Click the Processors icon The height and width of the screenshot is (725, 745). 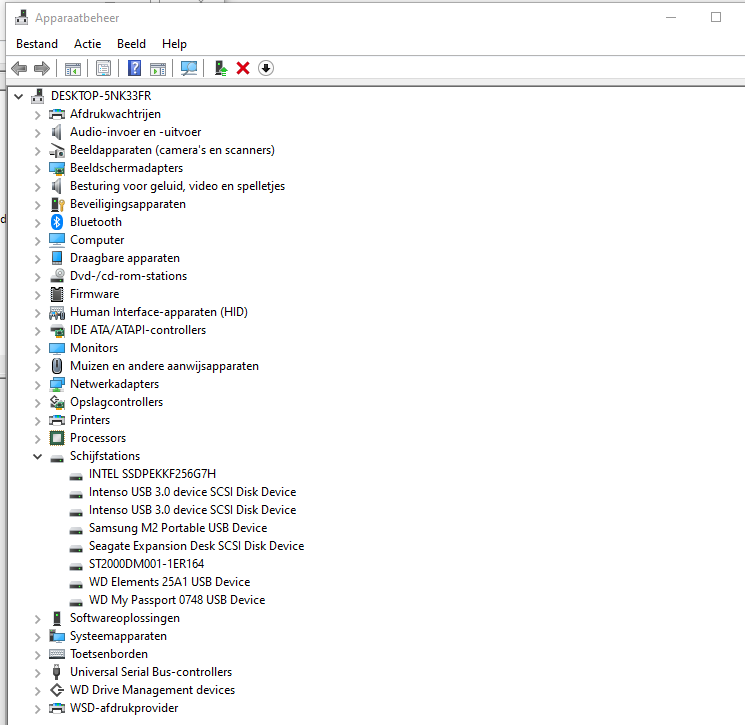[x=57, y=438]
